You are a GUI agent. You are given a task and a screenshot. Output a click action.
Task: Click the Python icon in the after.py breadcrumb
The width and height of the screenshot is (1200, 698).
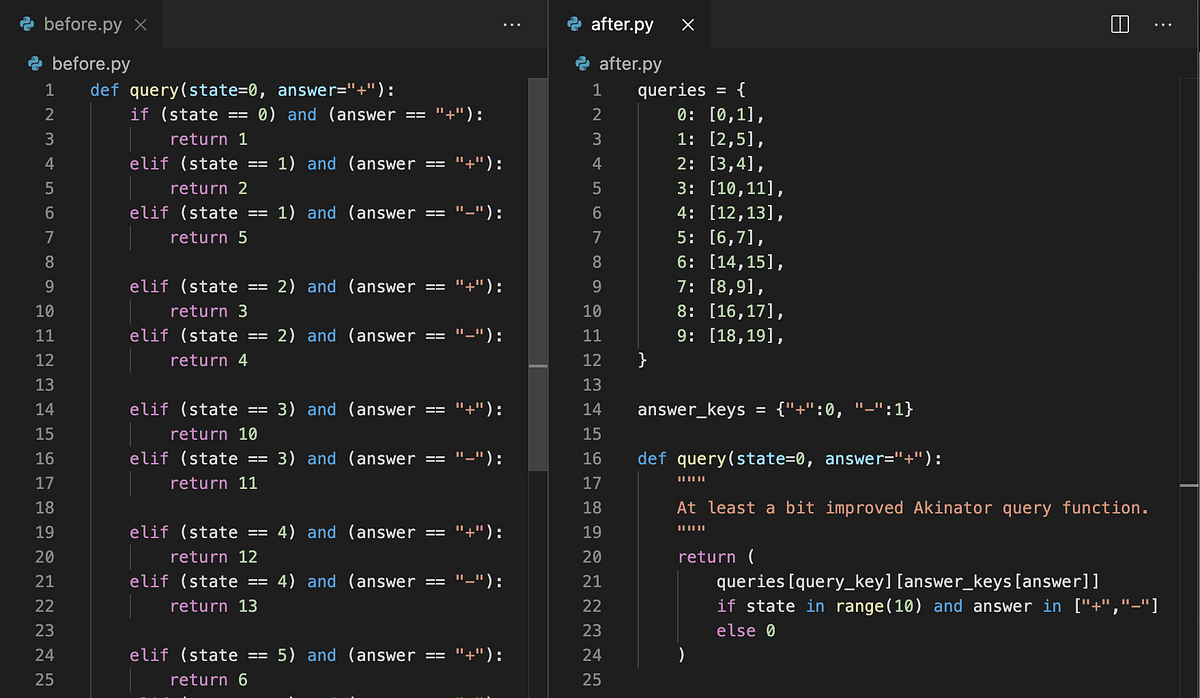582,63
